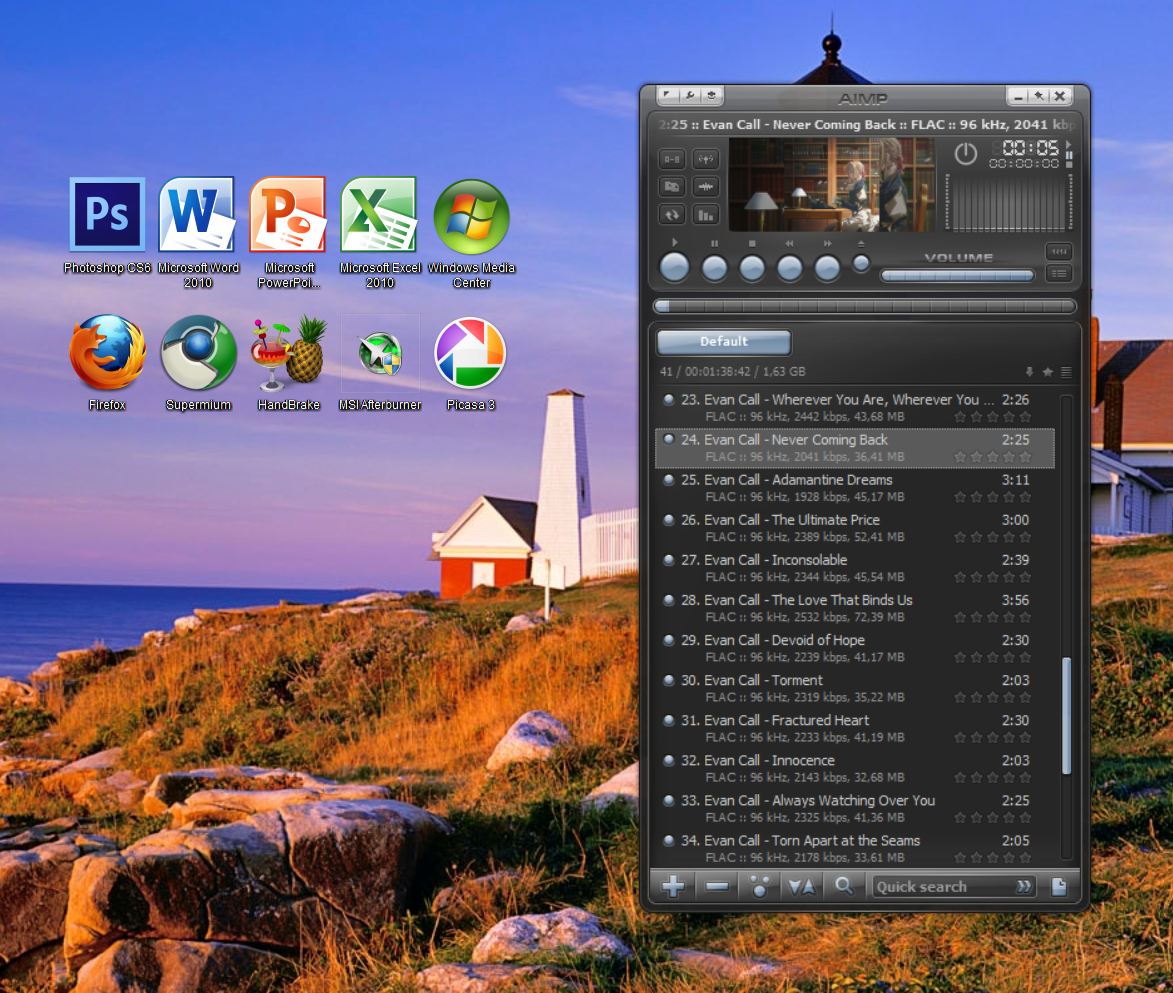Toggle AIMP stay-on-top pin button

[x=1038, y=96]
